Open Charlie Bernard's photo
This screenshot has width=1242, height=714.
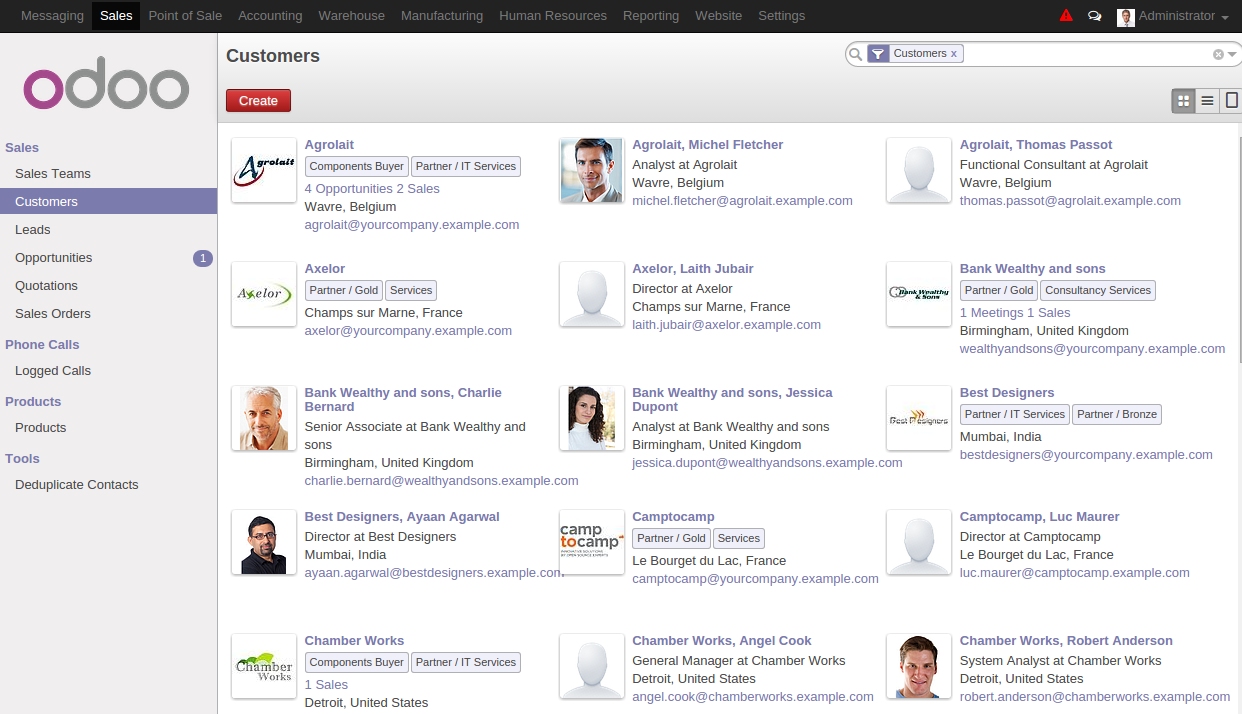264,418
